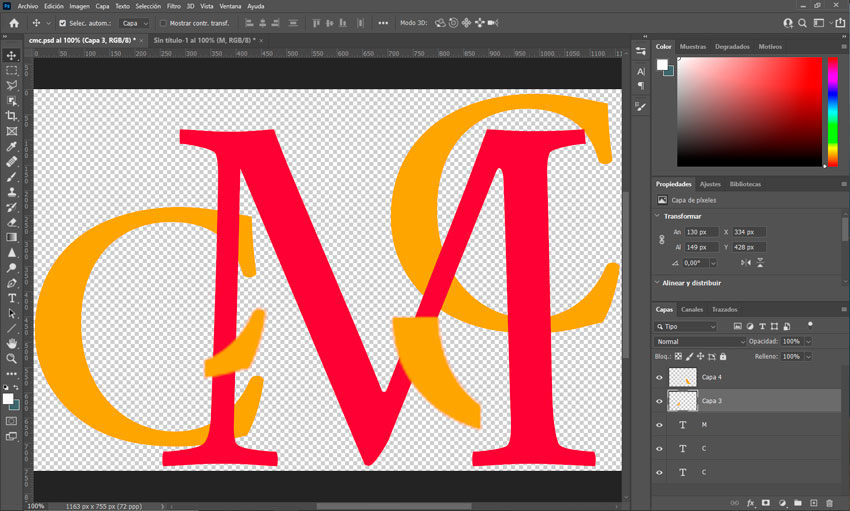Image resolution: width=850 pixels, height=511 pixels.
Task: Uncheck the Selec. autom. checkbox
Action: 63,23
